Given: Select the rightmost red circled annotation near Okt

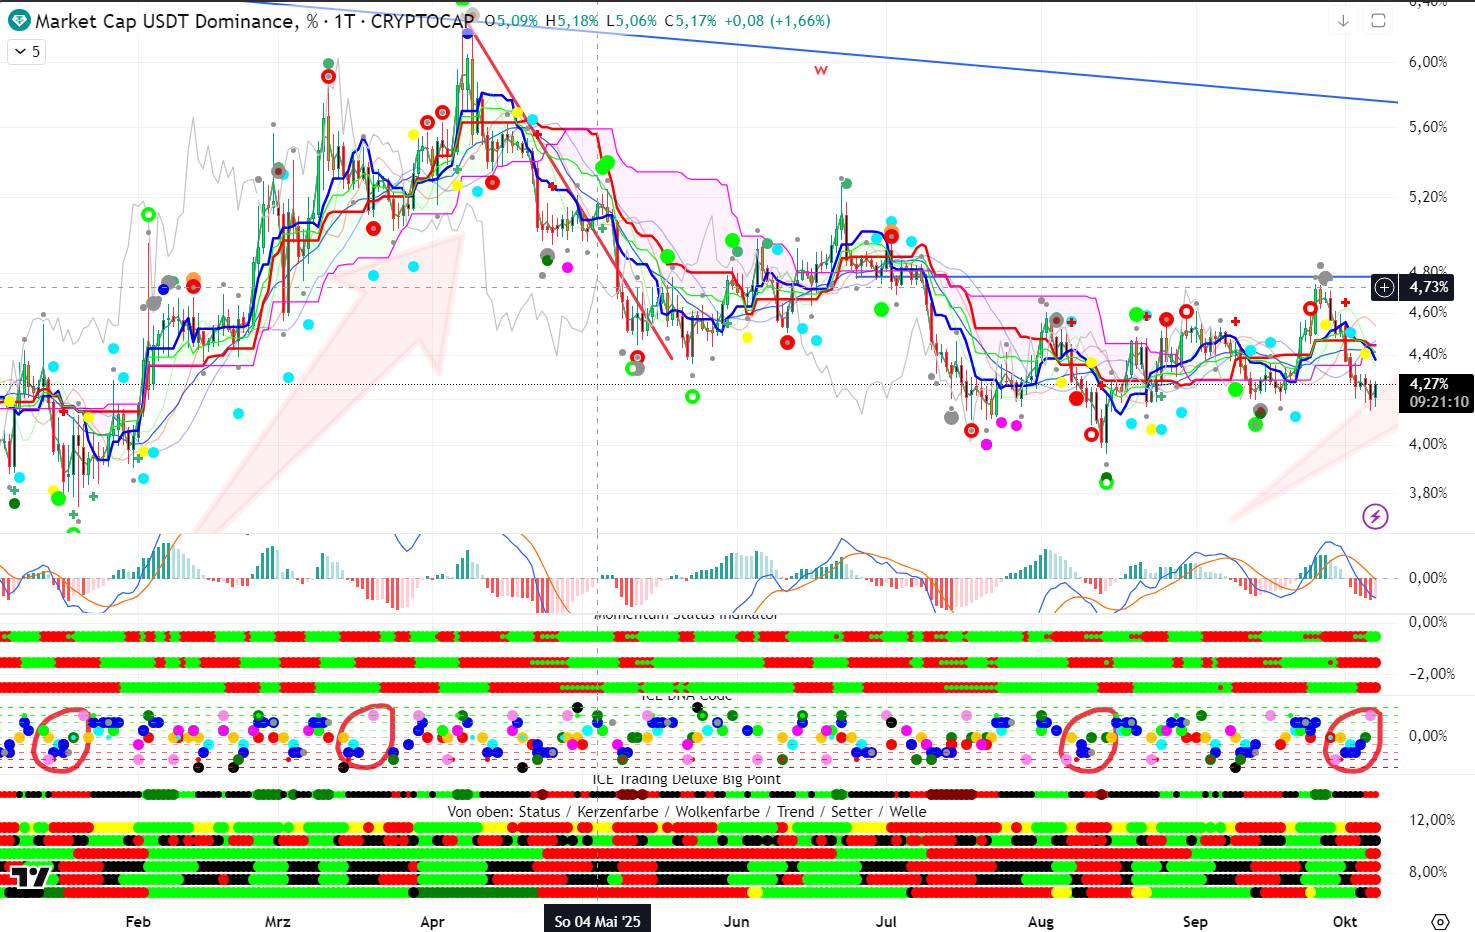Looking at the screenshot, I should tap(1352, 739).
